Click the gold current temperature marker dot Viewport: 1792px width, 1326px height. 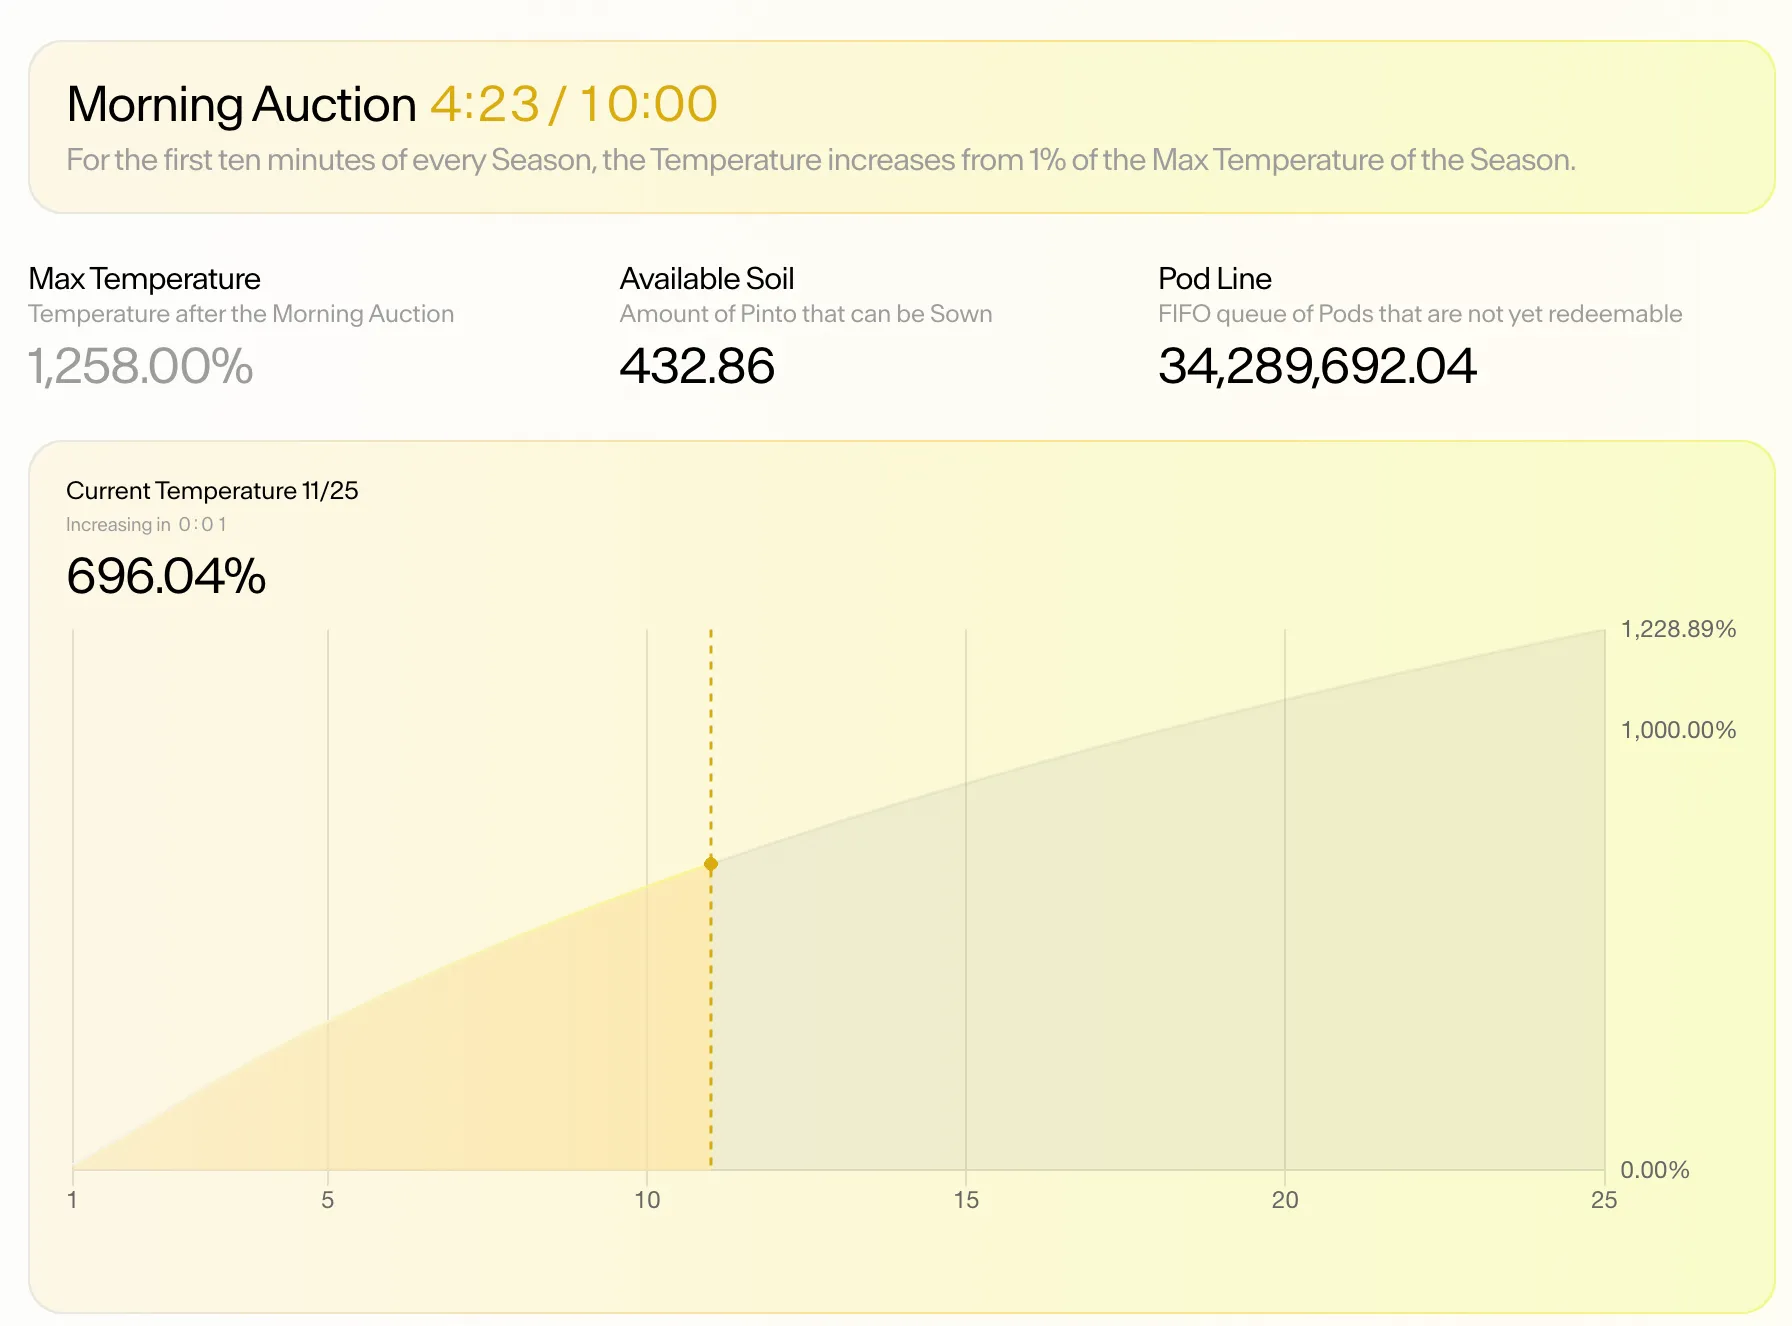coord(711,864)
